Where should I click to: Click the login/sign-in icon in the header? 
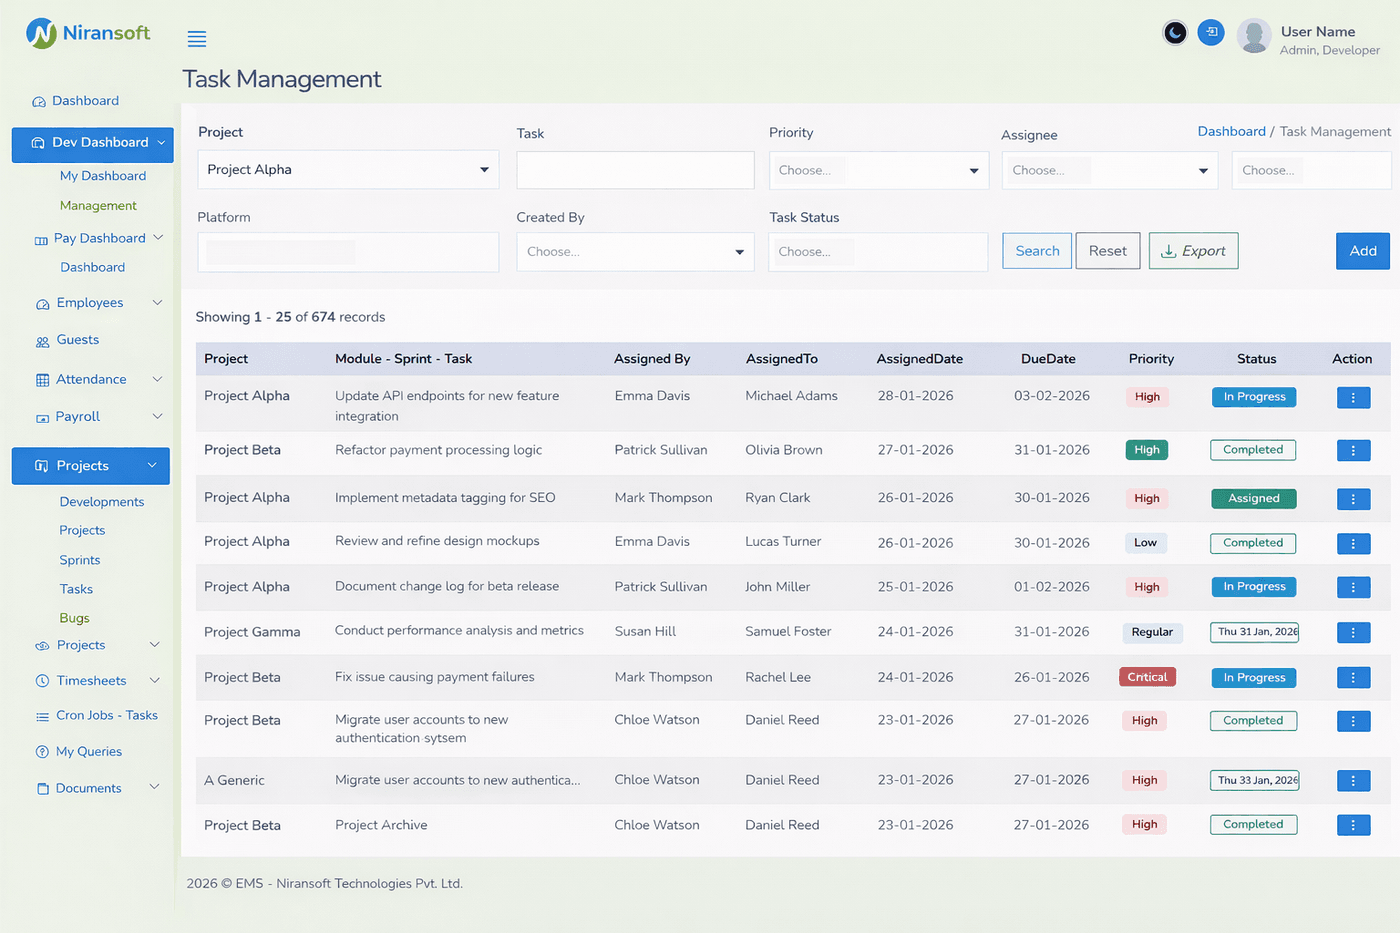tap(1210, 32)
